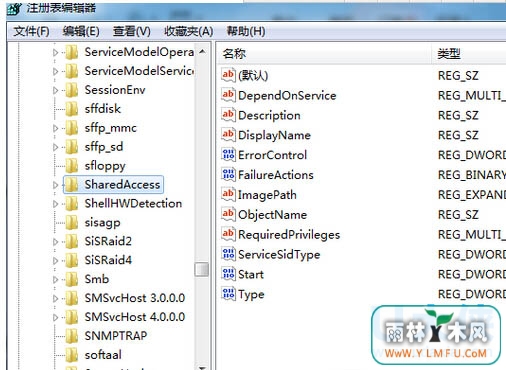
Task: Click the Smb folder icon
Action: click(72, 279)
